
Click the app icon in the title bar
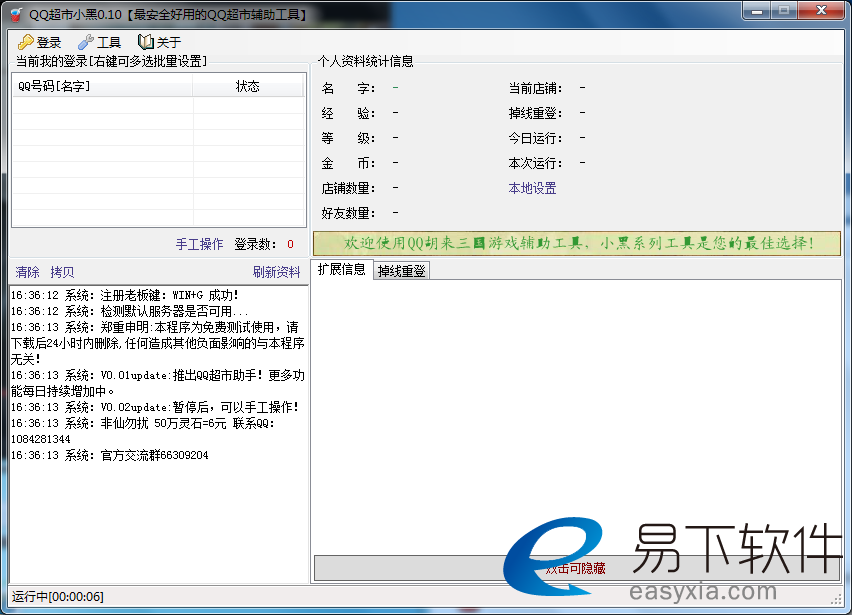click(x=17, y=15)
